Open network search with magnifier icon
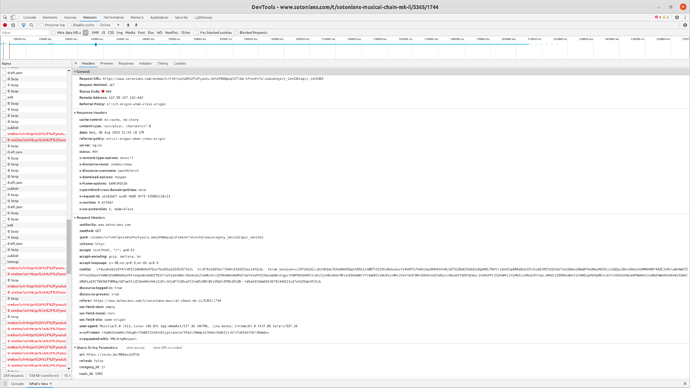 (x=31, y=25)
